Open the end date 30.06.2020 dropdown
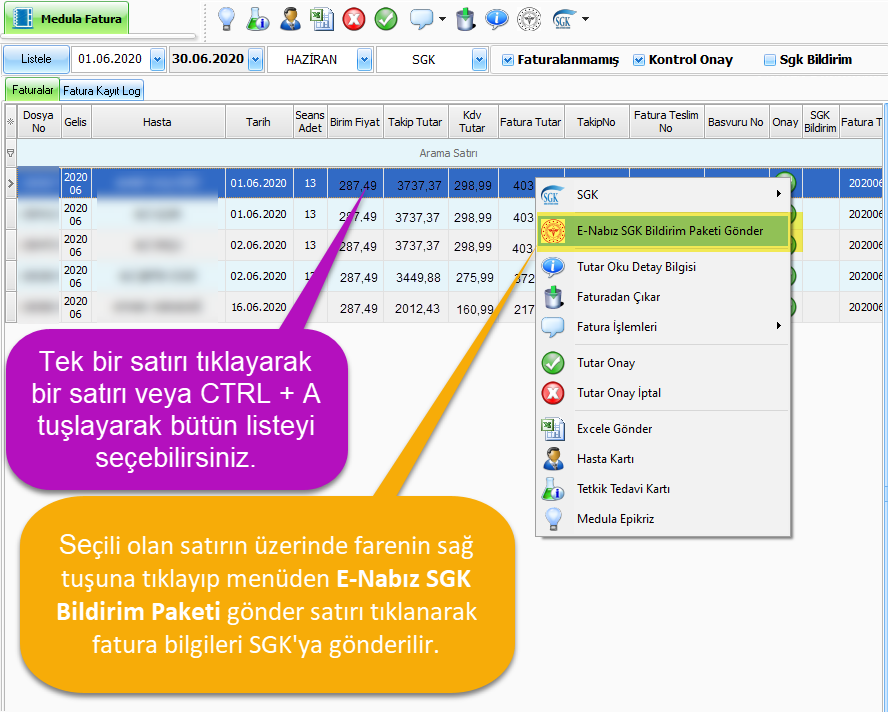889x712 pixels. pos(256,59)
